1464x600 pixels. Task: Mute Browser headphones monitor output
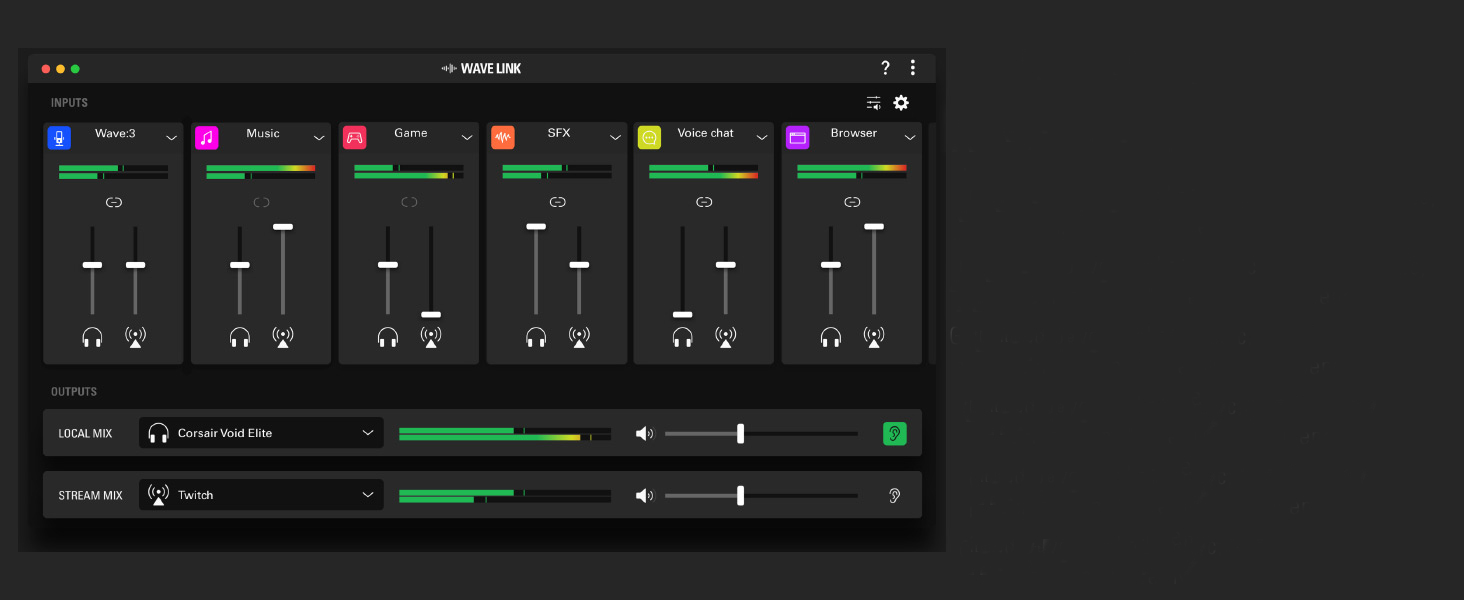(831, 337)
